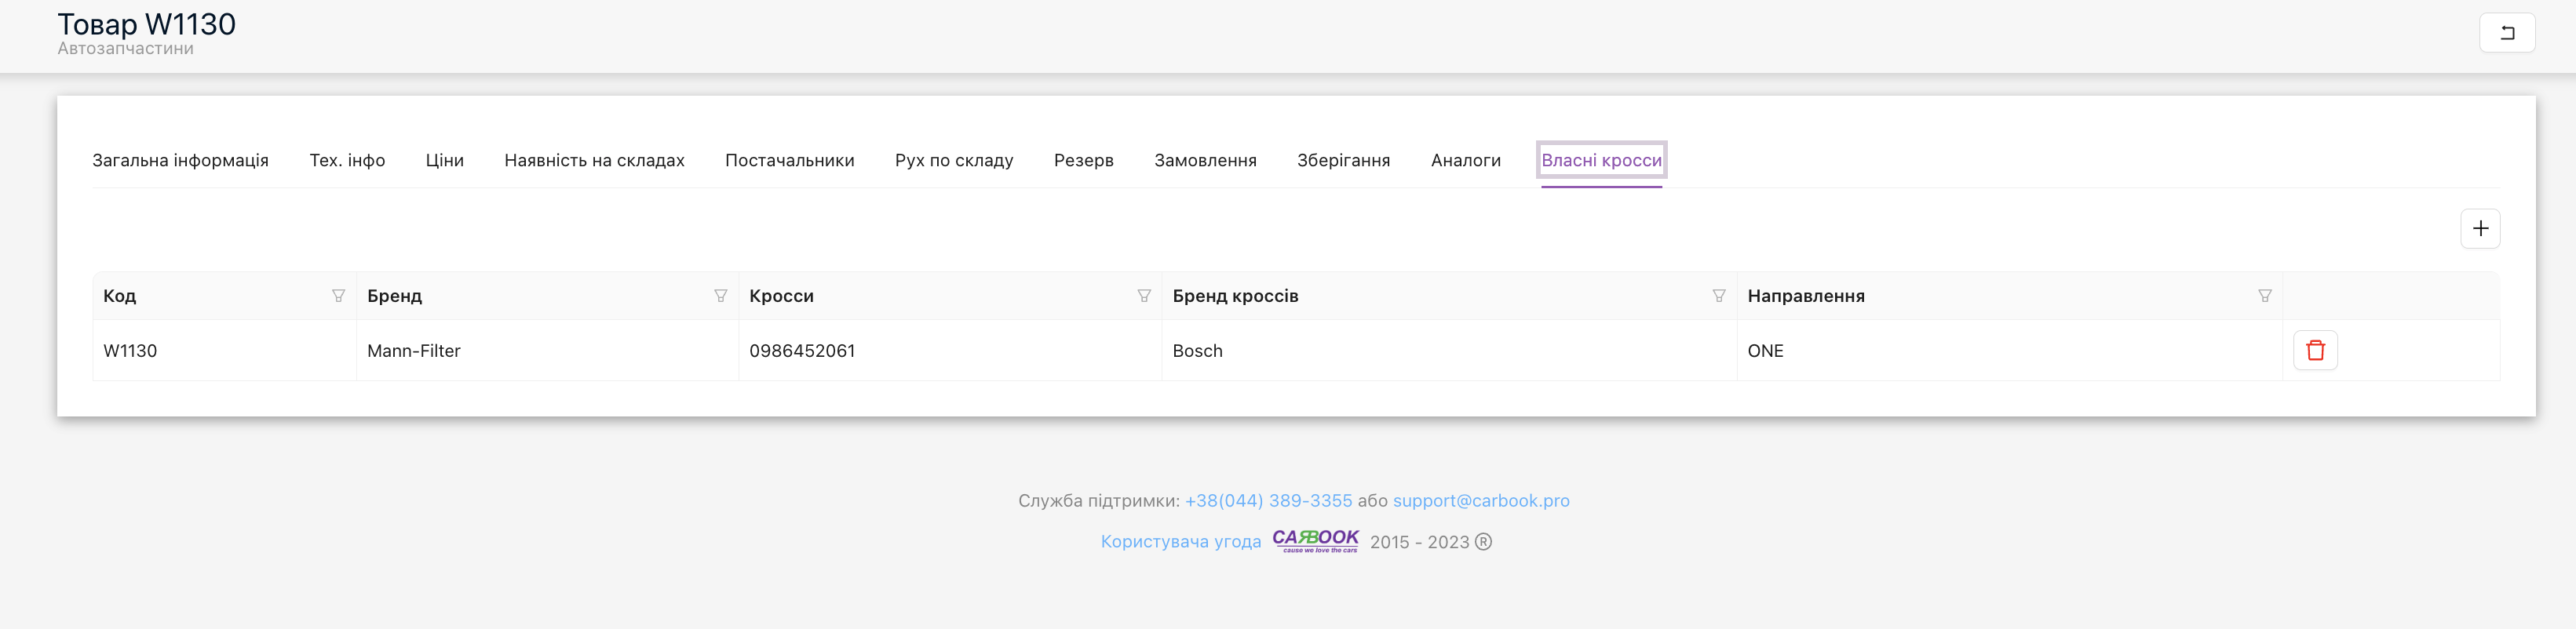The width and height of the screenshot is (2576, 629).
Task: Go to the Ціни tab
Action: [x=444, y=160]
